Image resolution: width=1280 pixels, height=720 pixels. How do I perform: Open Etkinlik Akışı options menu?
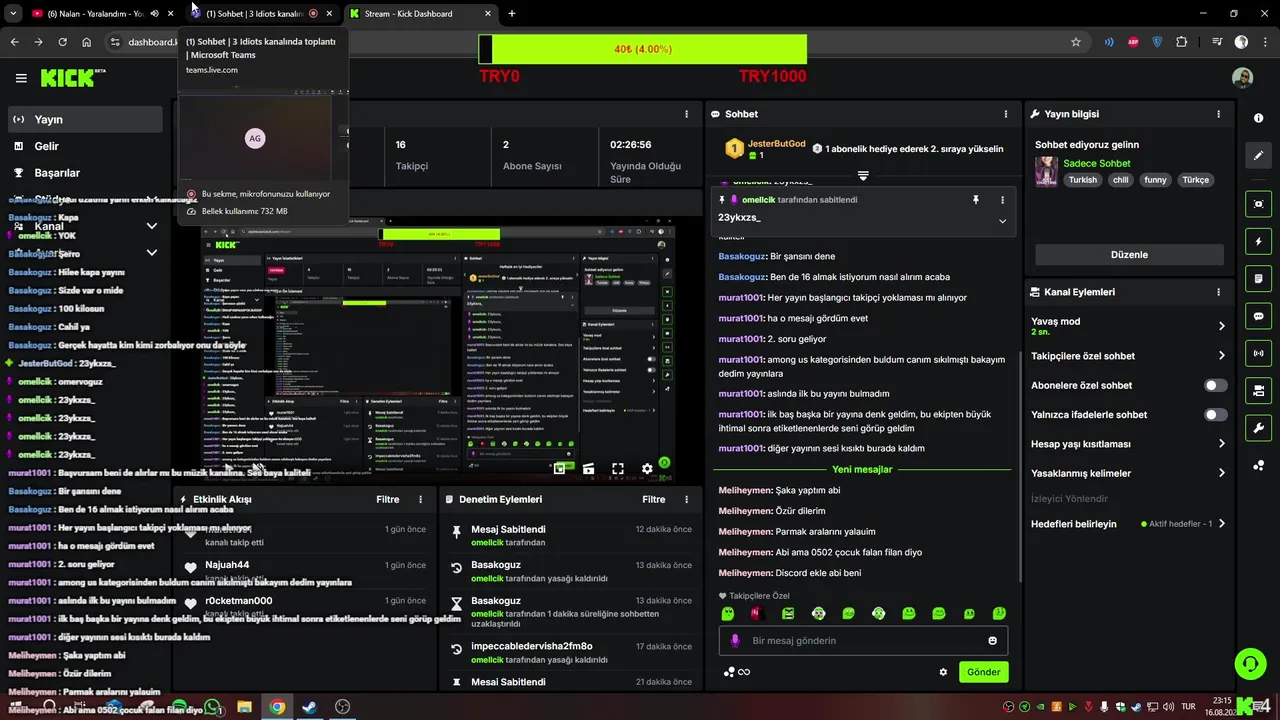tap(420, 499)
